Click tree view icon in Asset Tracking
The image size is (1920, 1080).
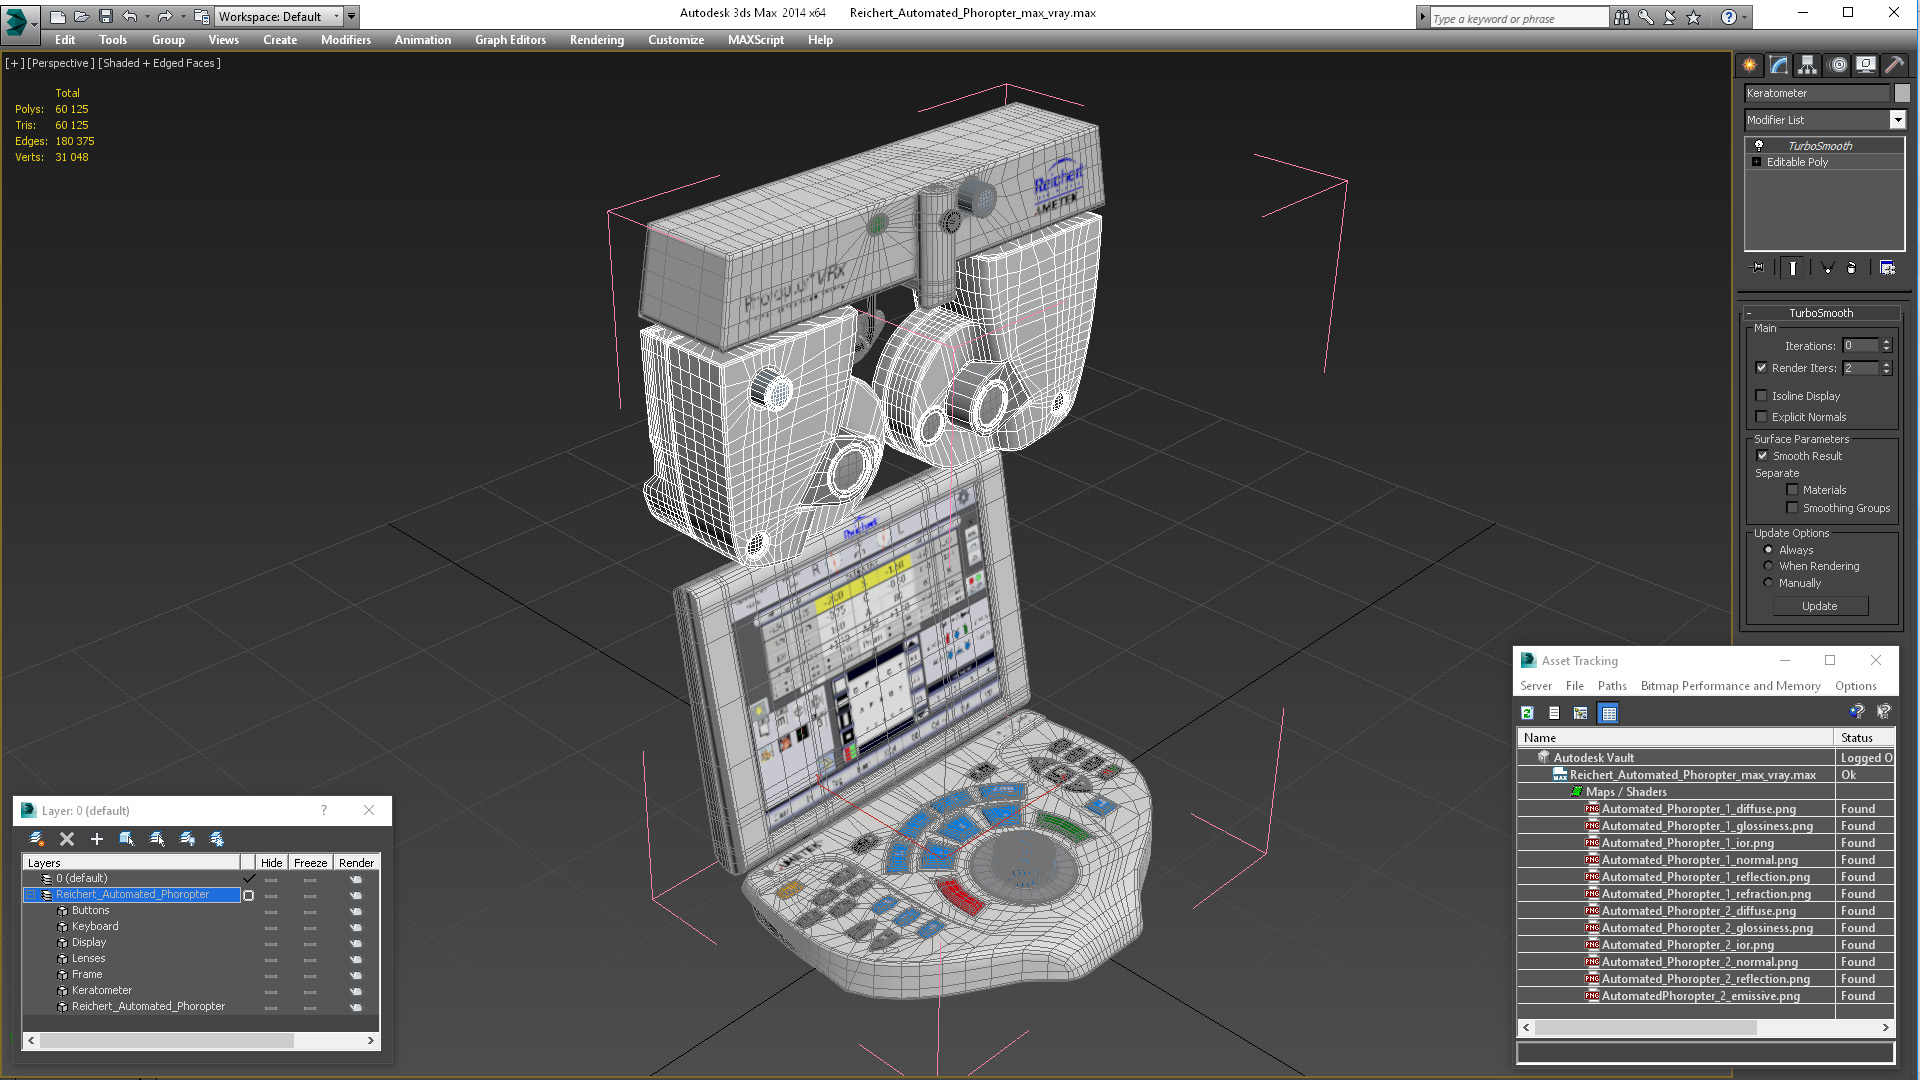(x=1581, y=713)
